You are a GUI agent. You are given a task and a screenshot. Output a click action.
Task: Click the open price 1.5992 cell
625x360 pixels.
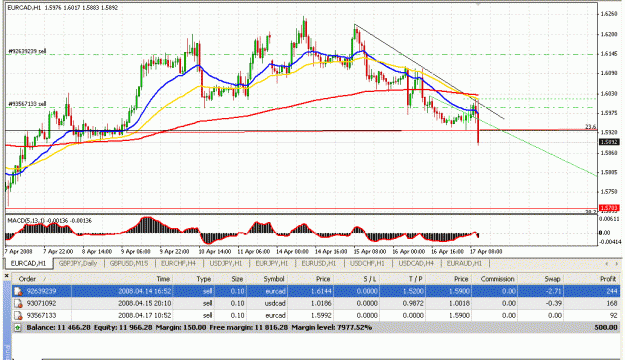tap(321, 315)
